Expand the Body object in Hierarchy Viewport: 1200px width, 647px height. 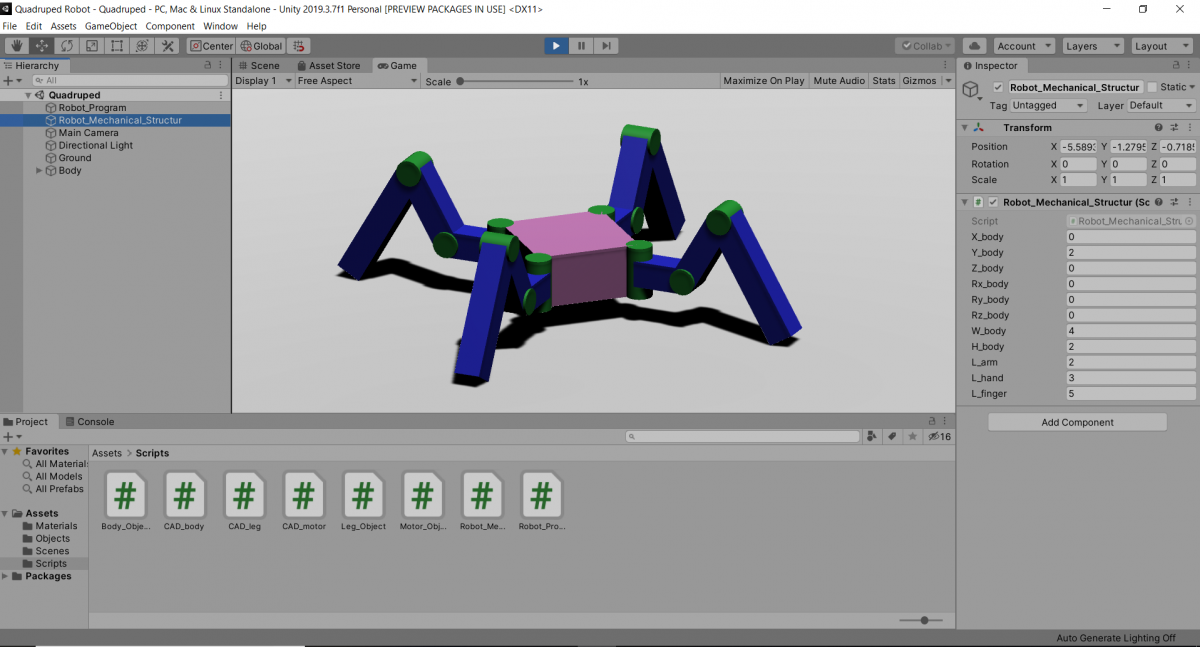(39, 171)
